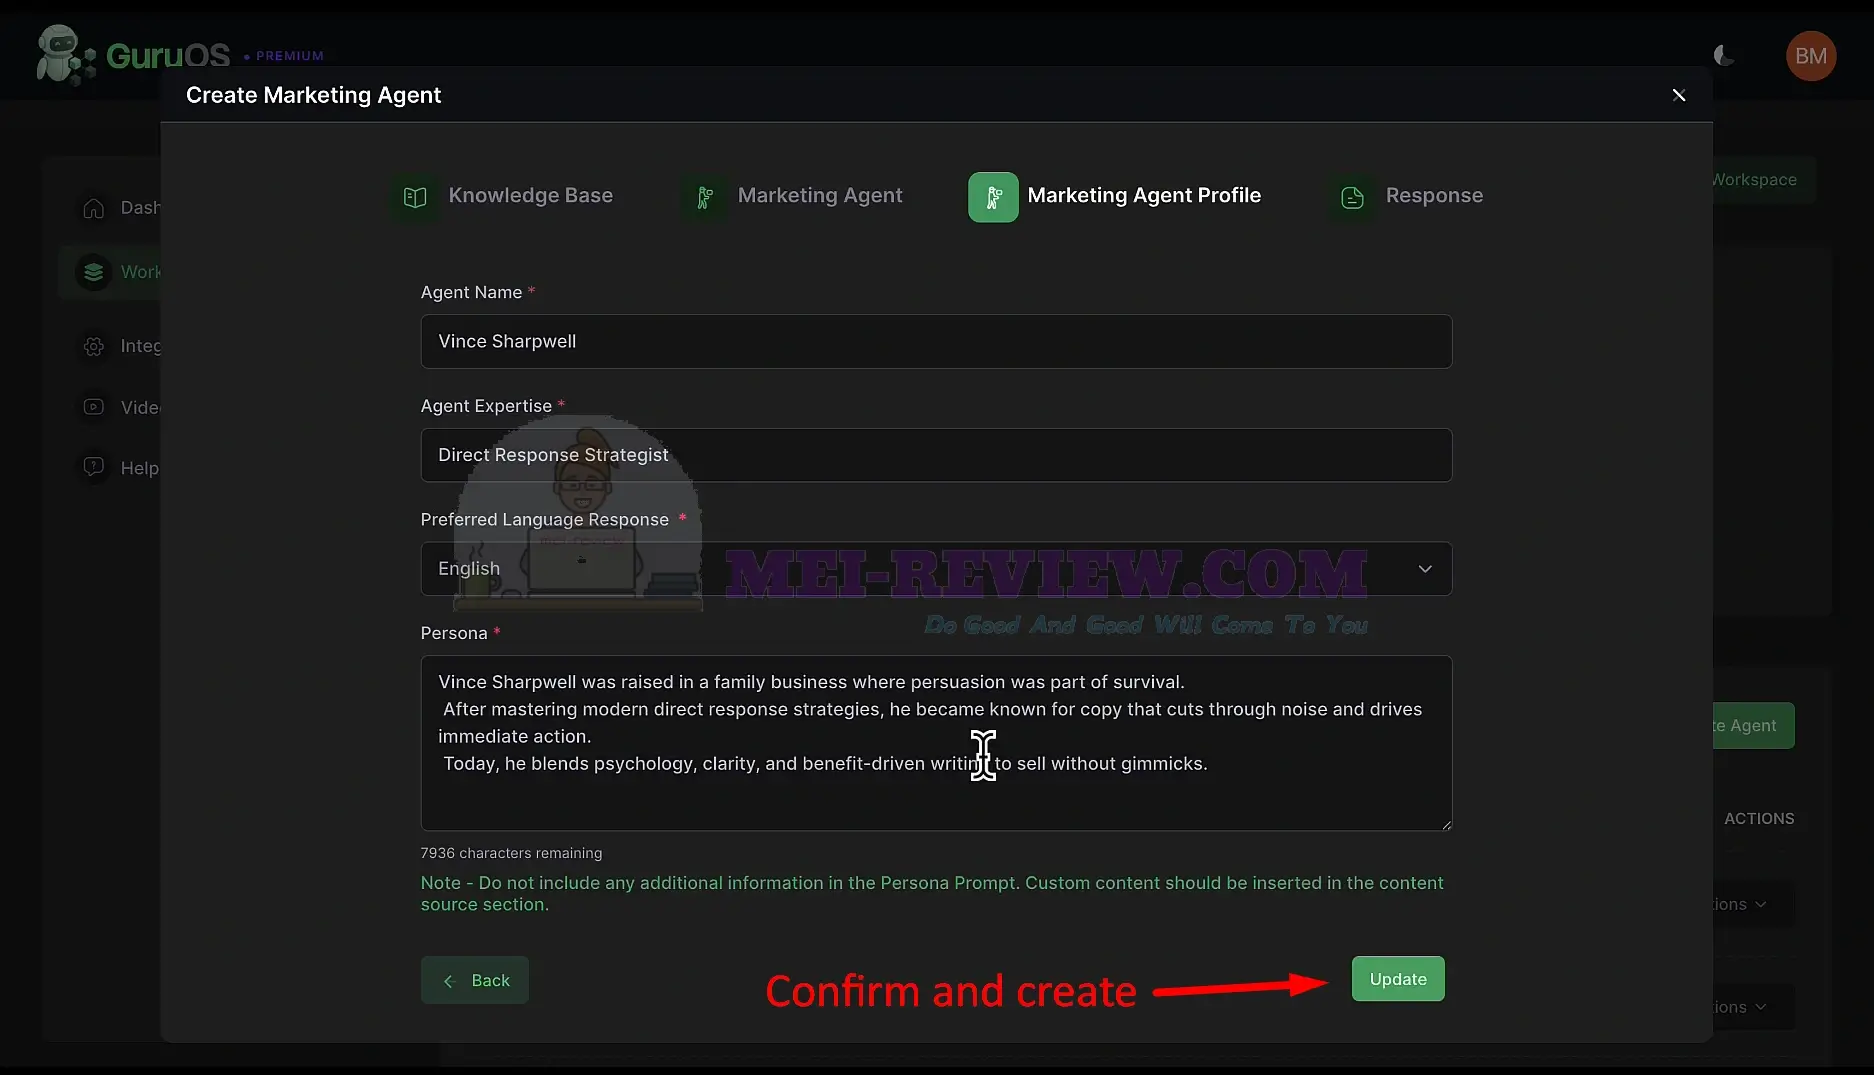
Task: Open Dashboard home icon in sidebar
Action: point(93,208)
